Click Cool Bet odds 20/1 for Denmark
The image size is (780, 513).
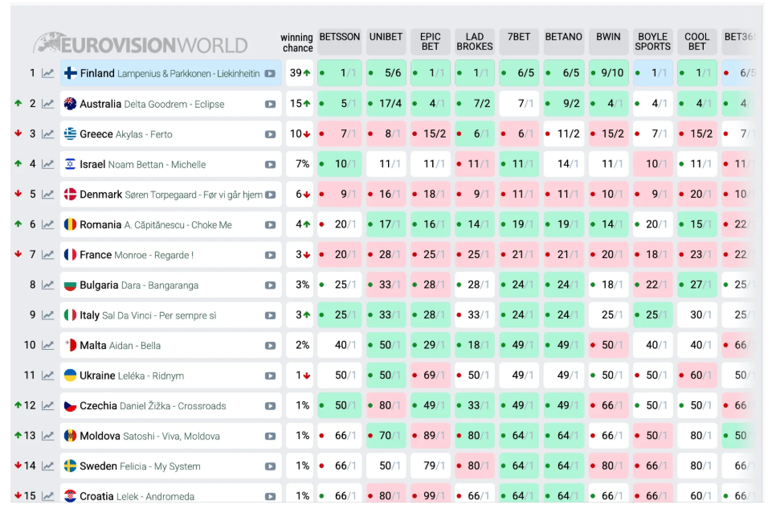click(x=697, y=194)
